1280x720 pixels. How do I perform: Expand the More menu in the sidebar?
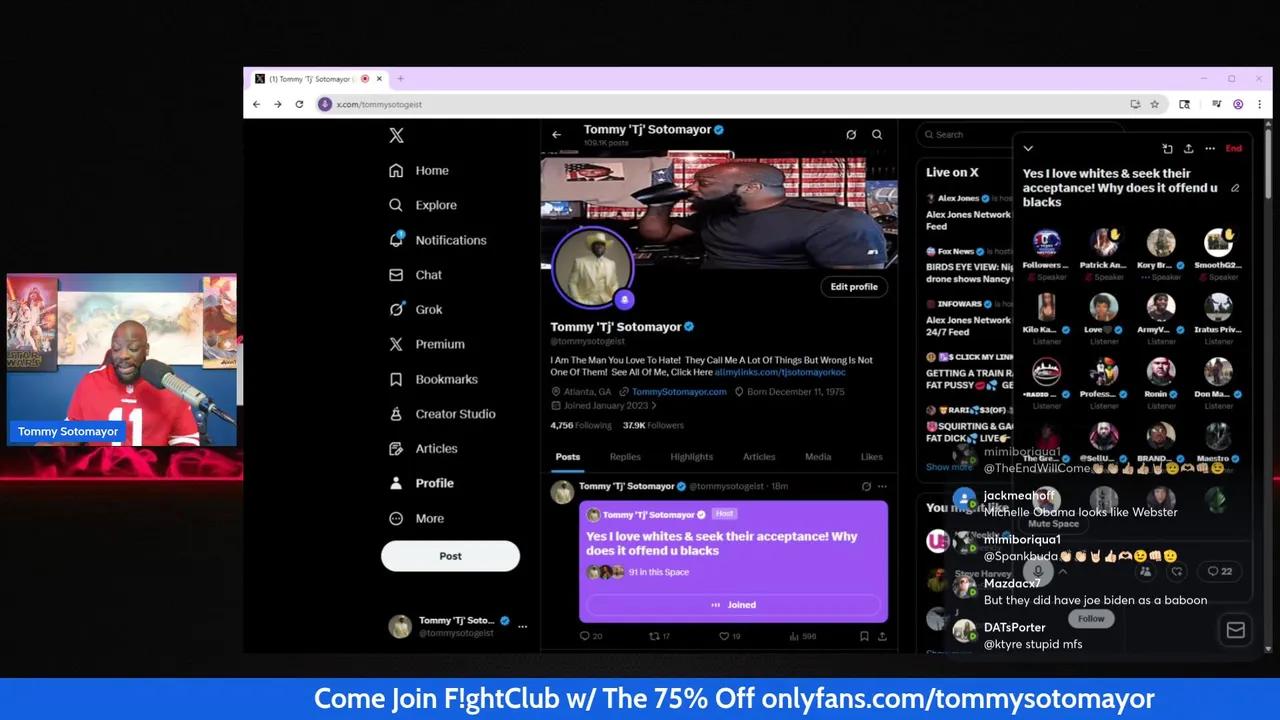click(x=417, y=518)
